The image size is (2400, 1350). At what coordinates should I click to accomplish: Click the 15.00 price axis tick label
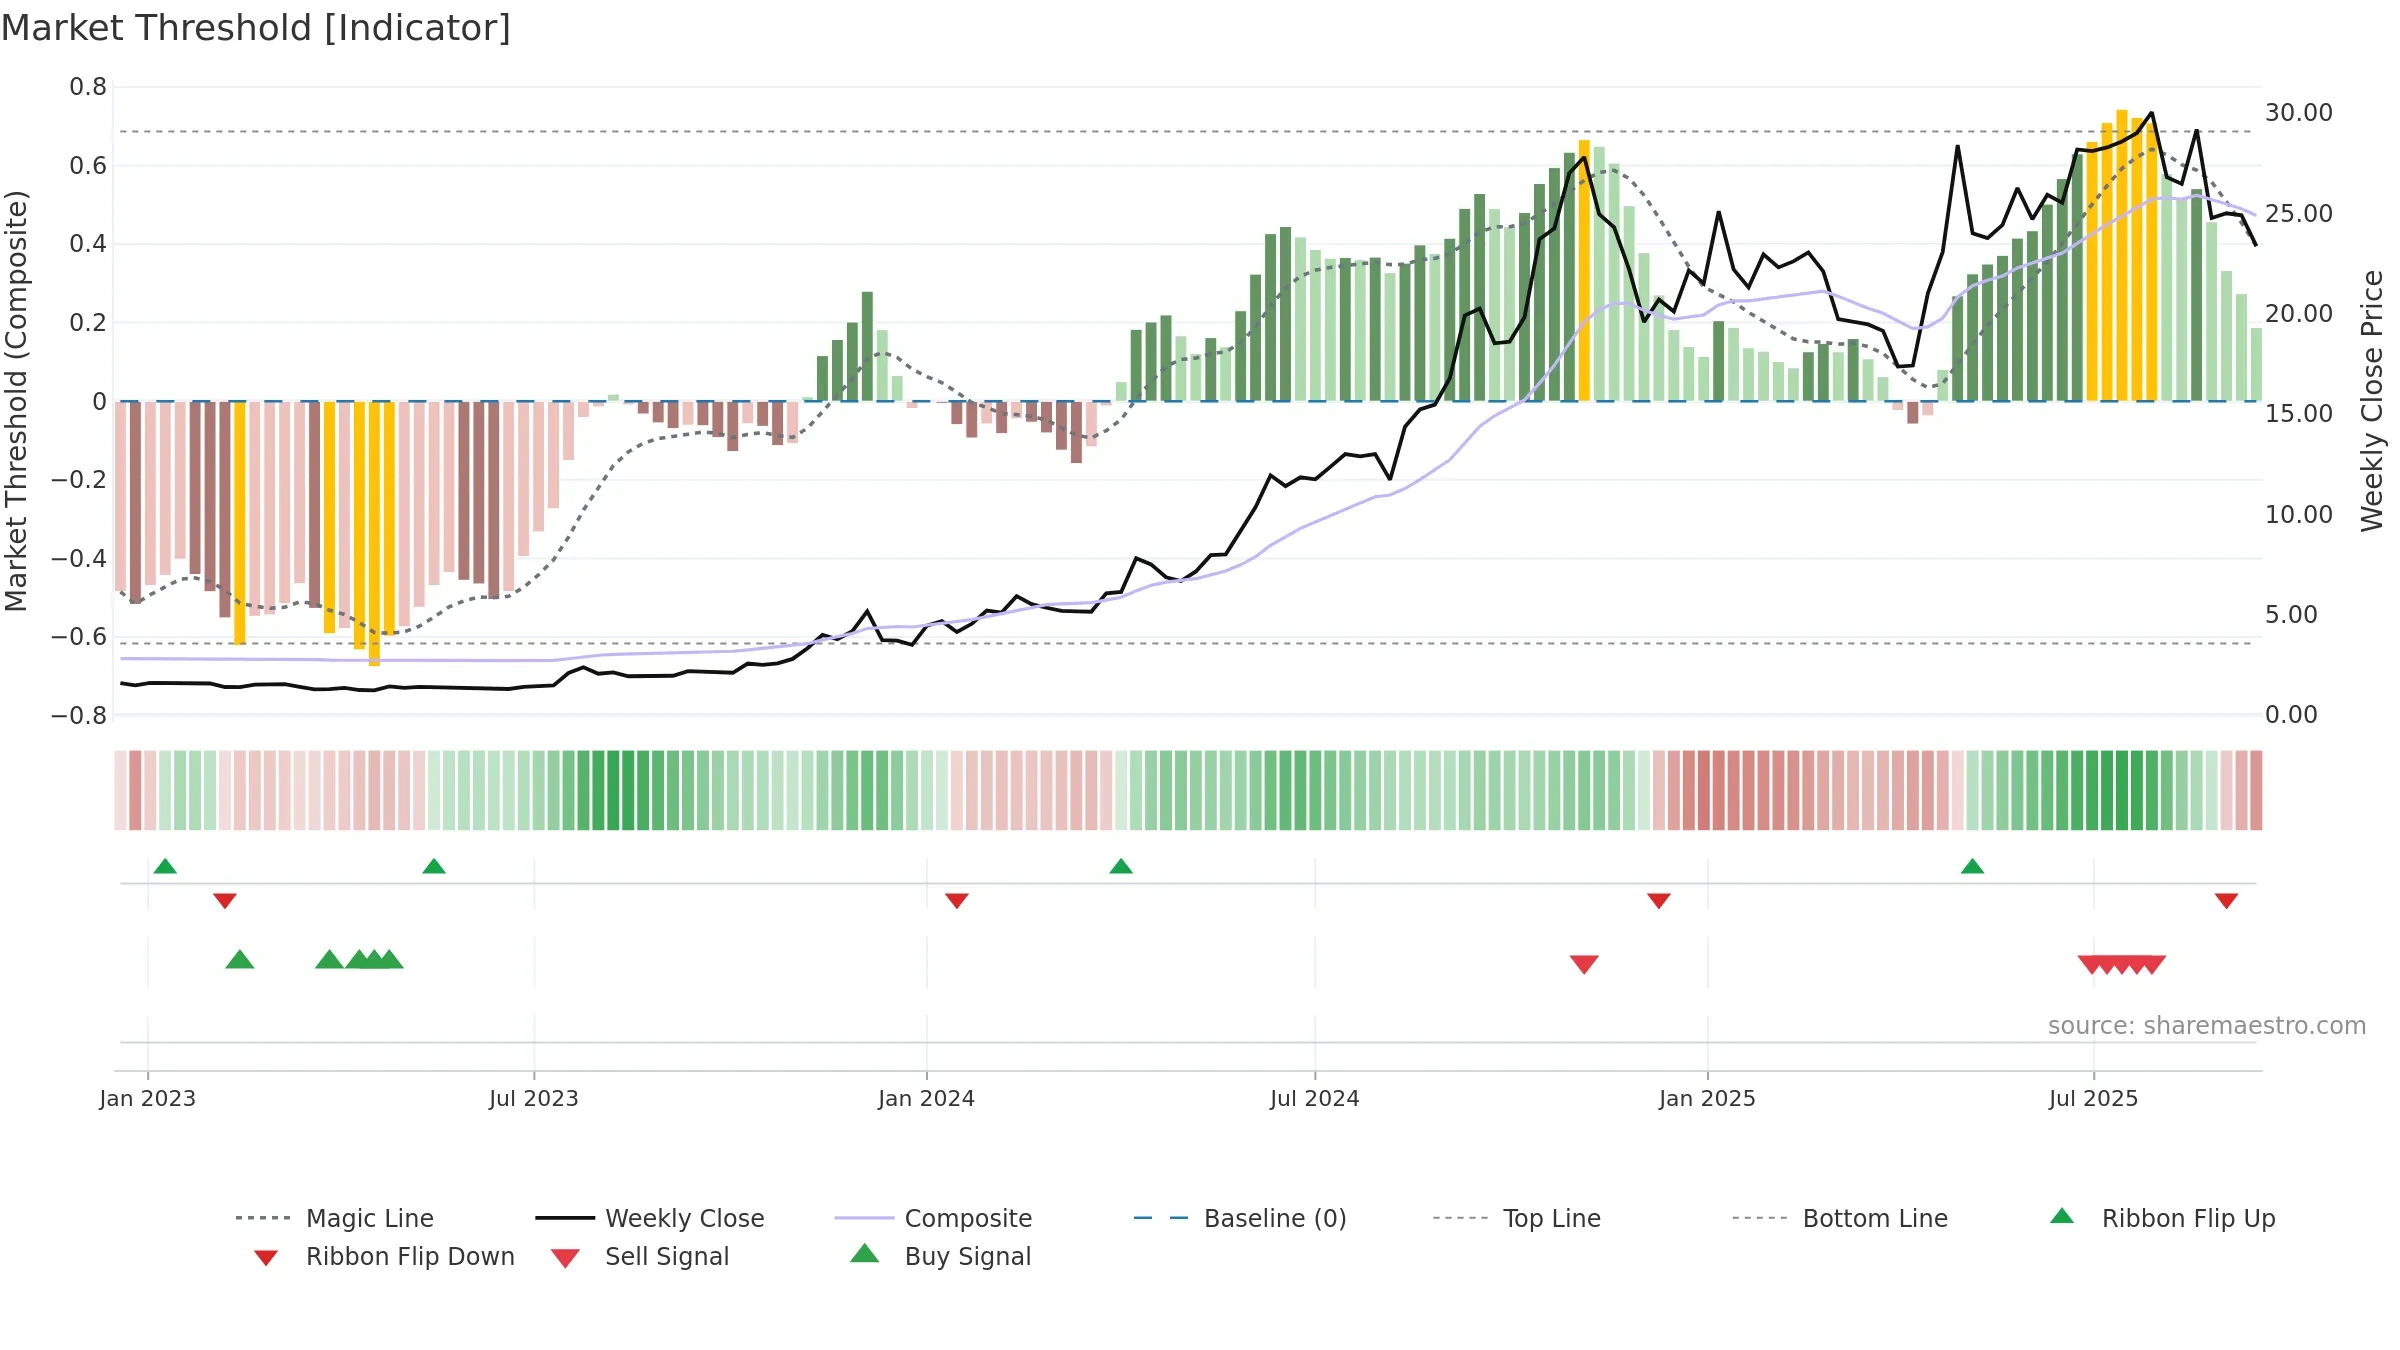tap(2299, 413)
